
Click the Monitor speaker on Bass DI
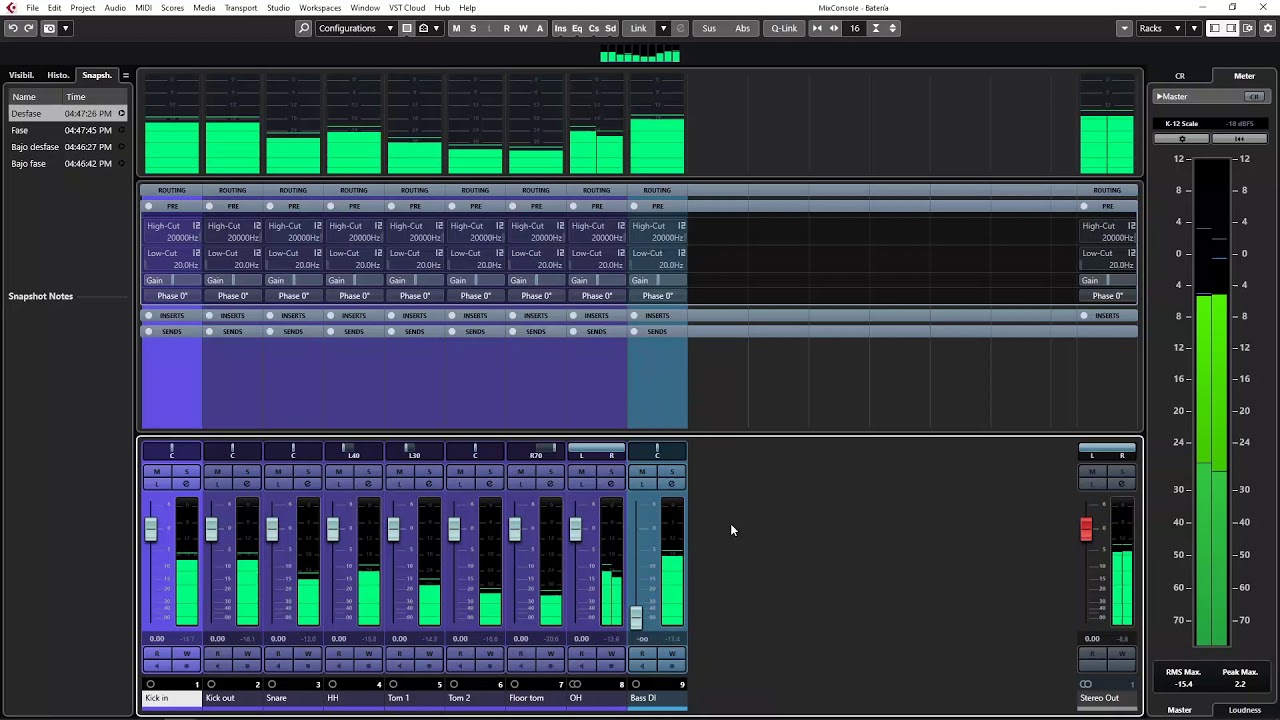tap(642, 665)
